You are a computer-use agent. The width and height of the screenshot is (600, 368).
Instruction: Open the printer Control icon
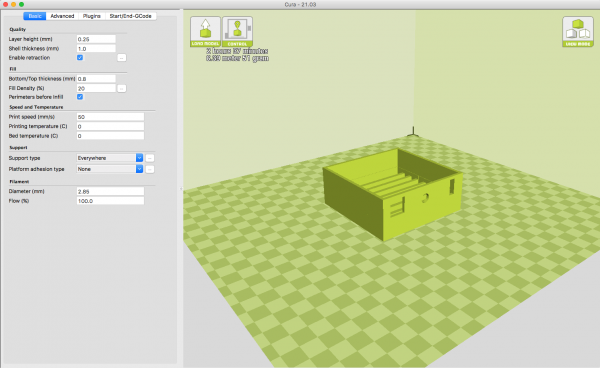tap(237, 32)
